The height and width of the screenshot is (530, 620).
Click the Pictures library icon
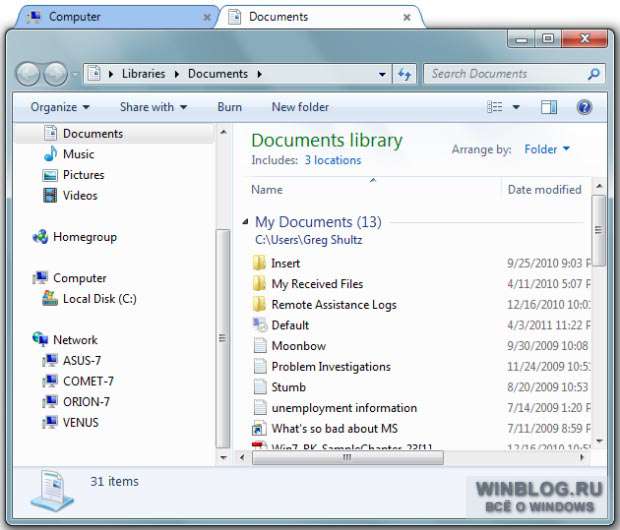pyautogui.click(x=50, y=175)
